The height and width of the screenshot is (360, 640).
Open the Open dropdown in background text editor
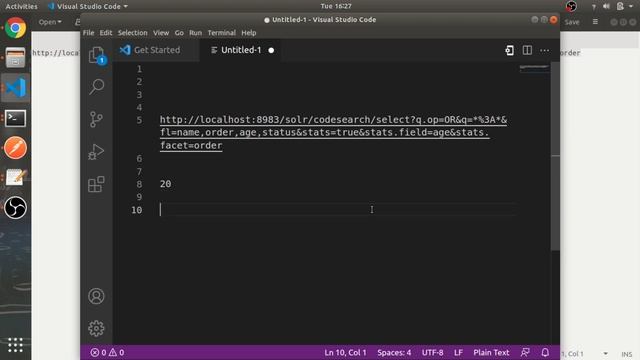coord(50,22)
